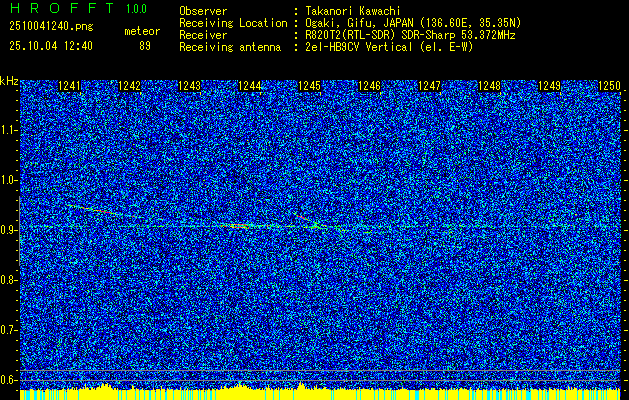Click the 1241 time marker
629x400 pixels.
pyautogui.click(x=69, y=86)
